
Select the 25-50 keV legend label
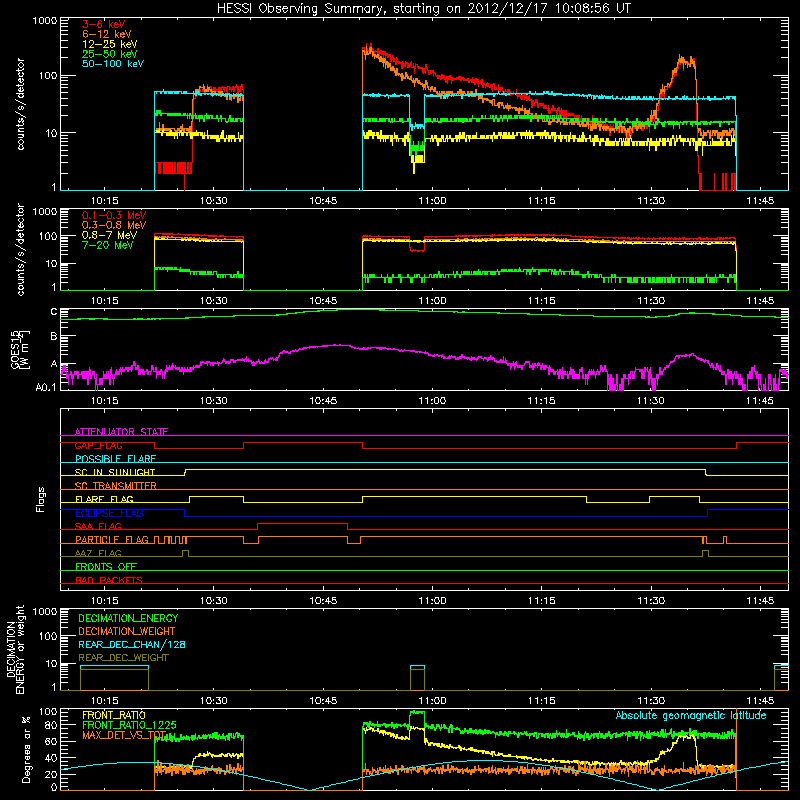pos(110,54)
